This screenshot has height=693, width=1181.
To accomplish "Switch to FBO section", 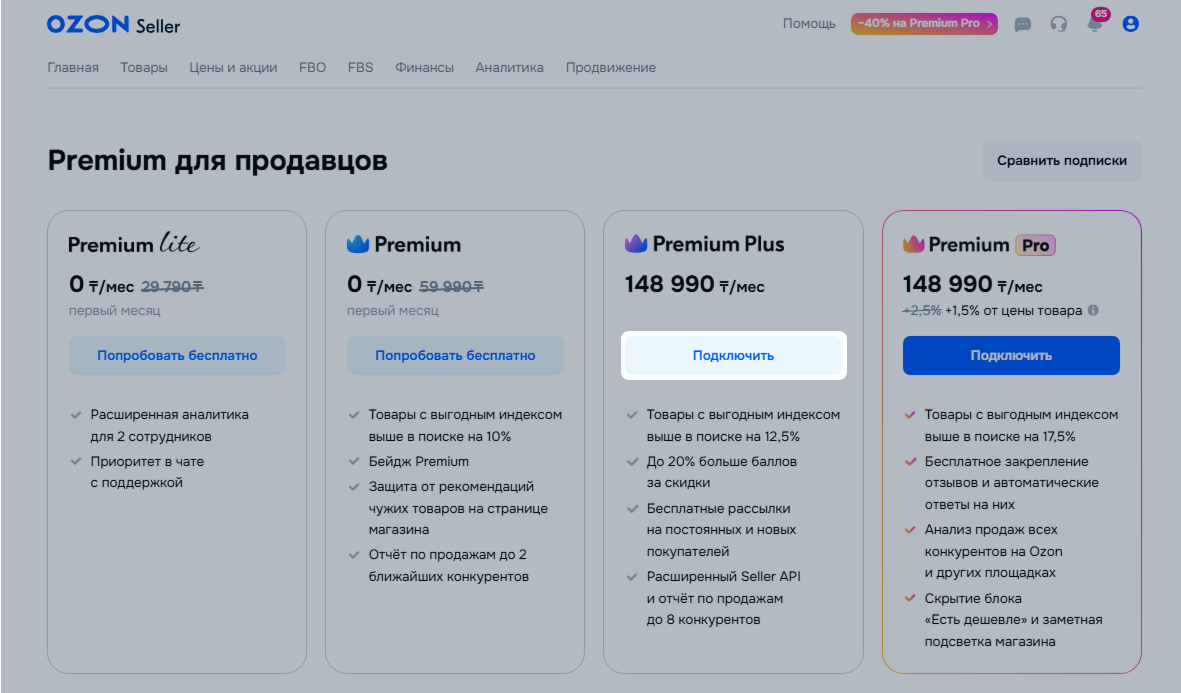I will coord(312,68).
